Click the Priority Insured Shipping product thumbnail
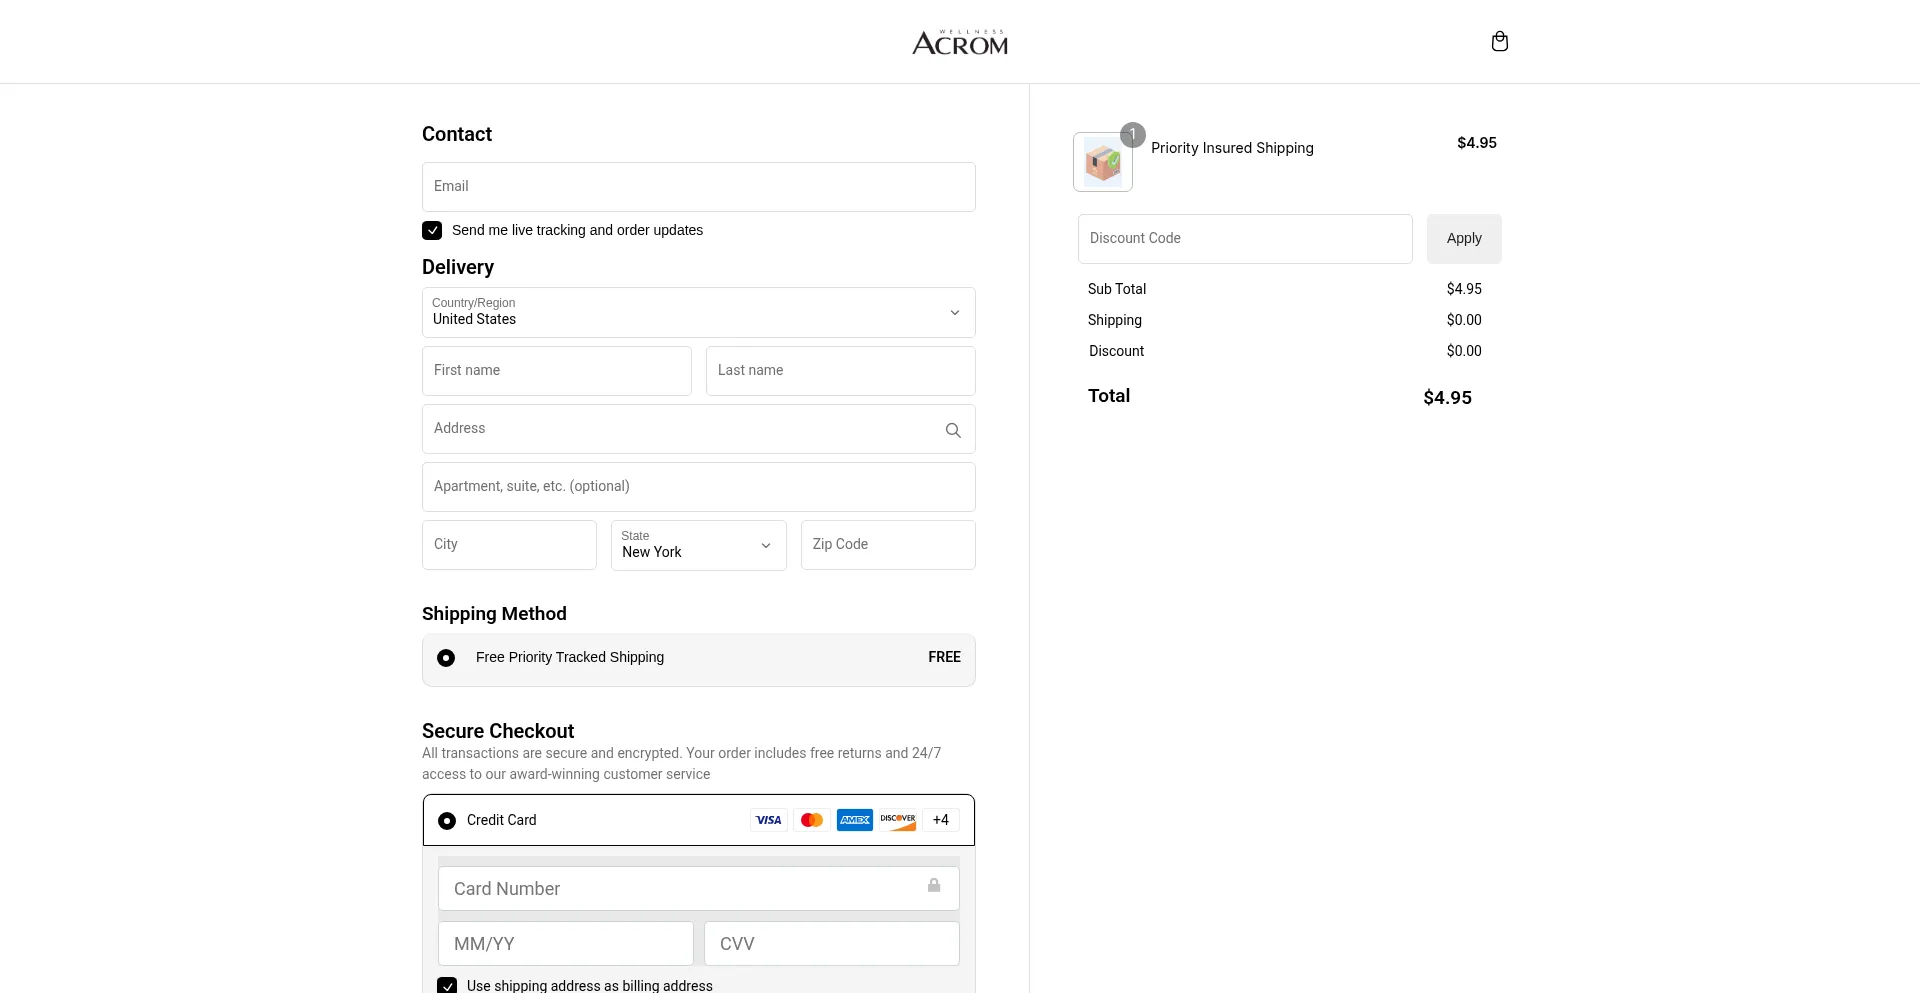The height and width of the screenshot is (993, 1920). 1103,162
